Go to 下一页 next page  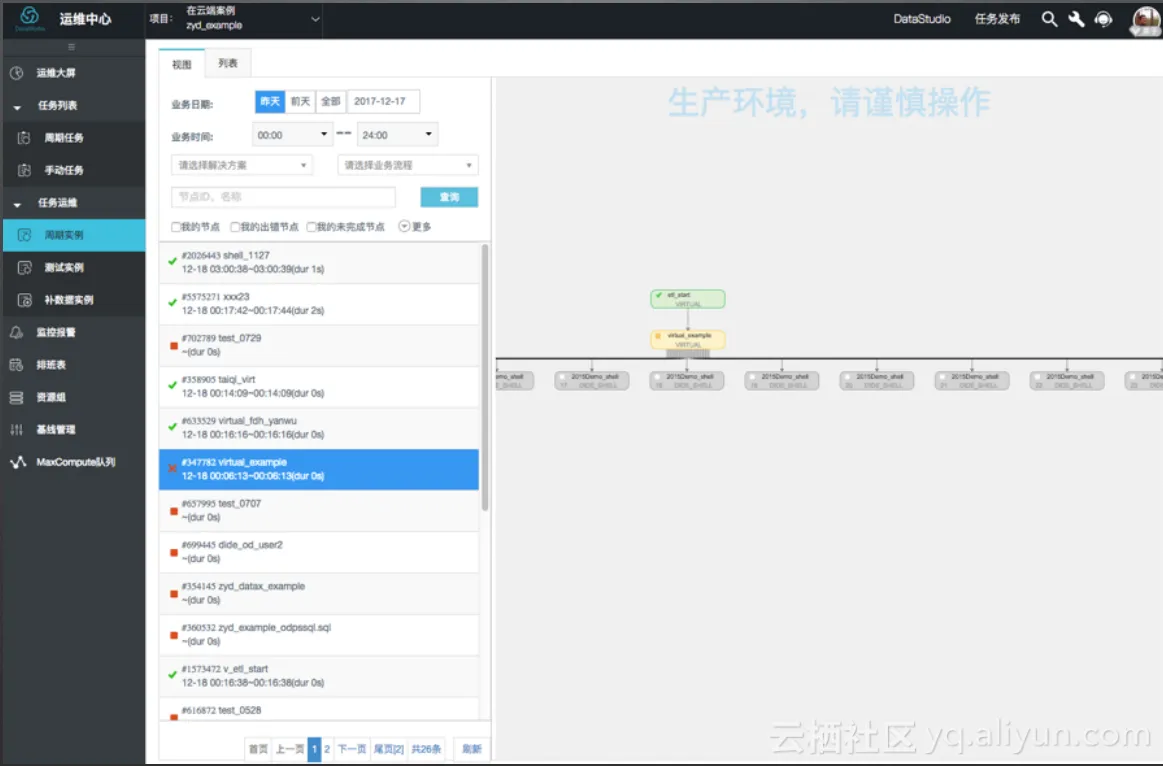pos(352,749)
